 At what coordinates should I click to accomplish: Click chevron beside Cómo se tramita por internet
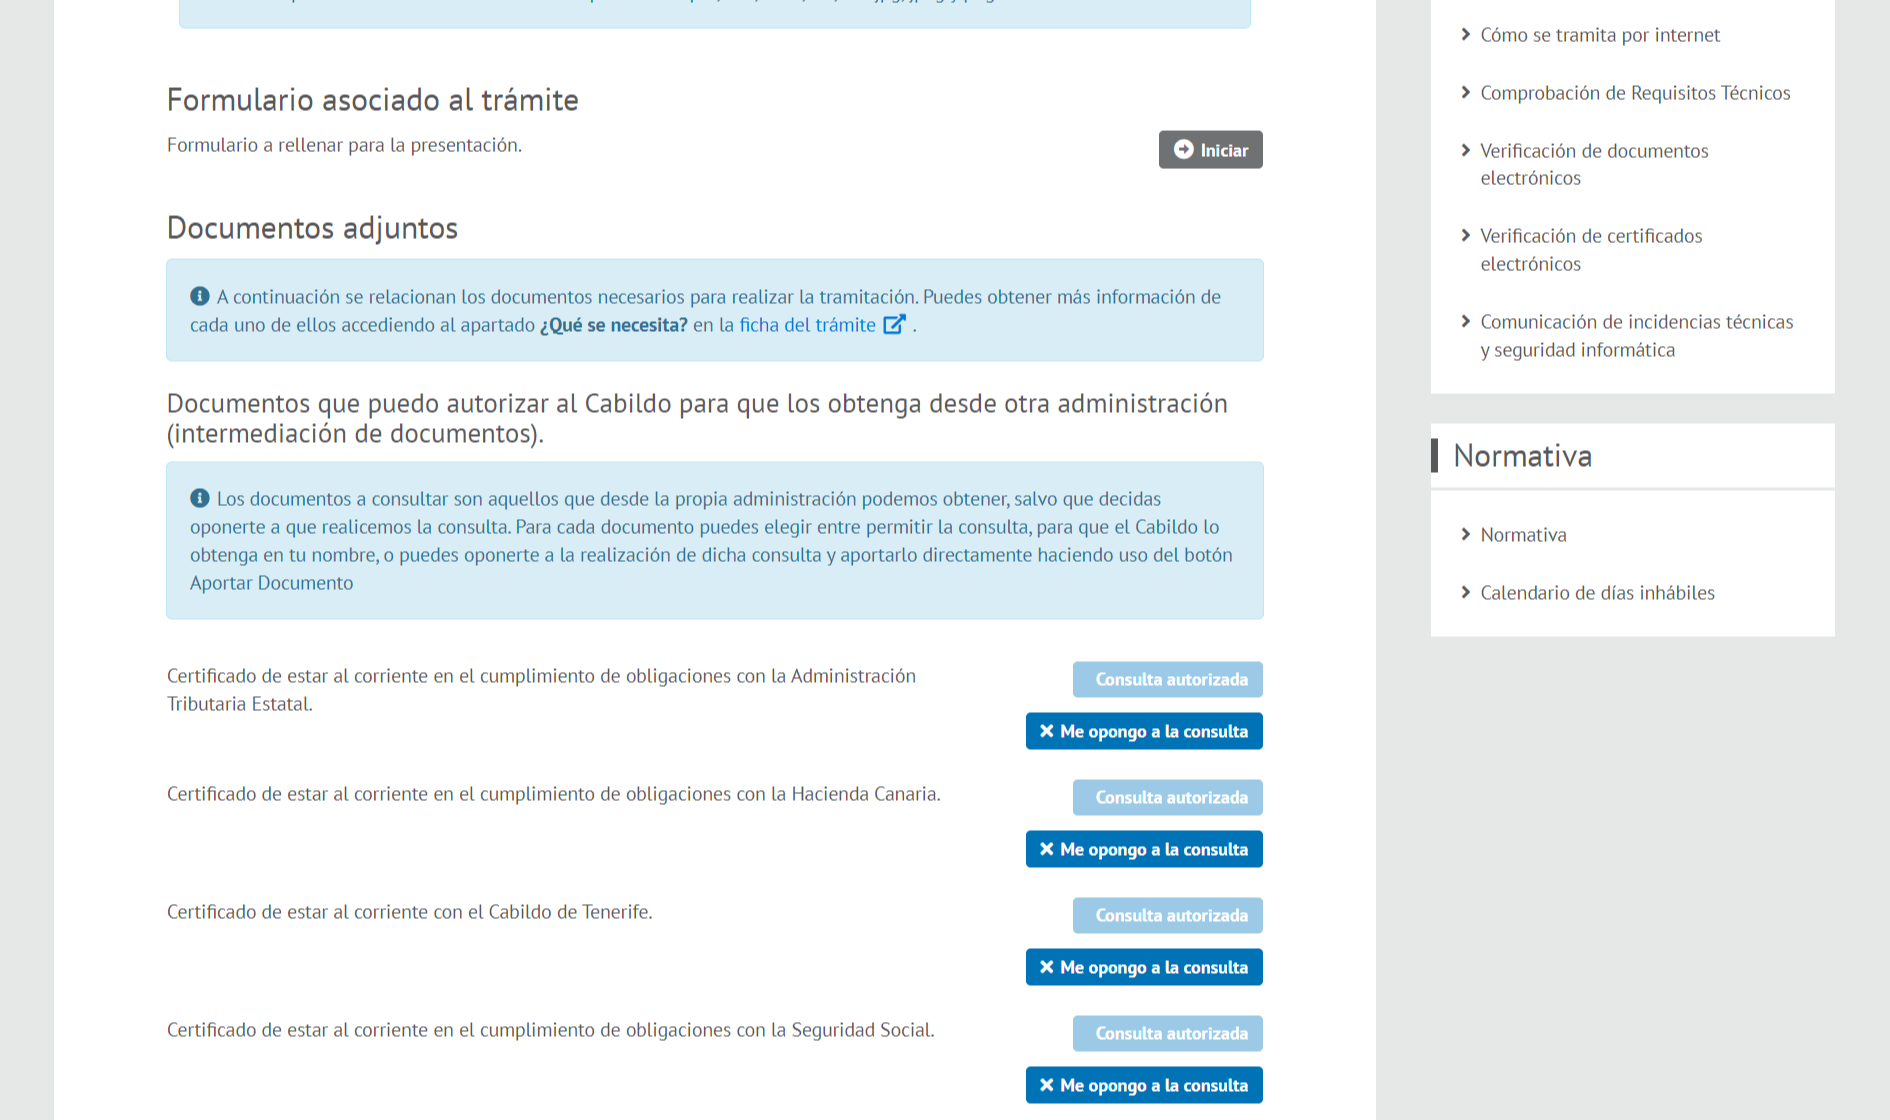1466,34
